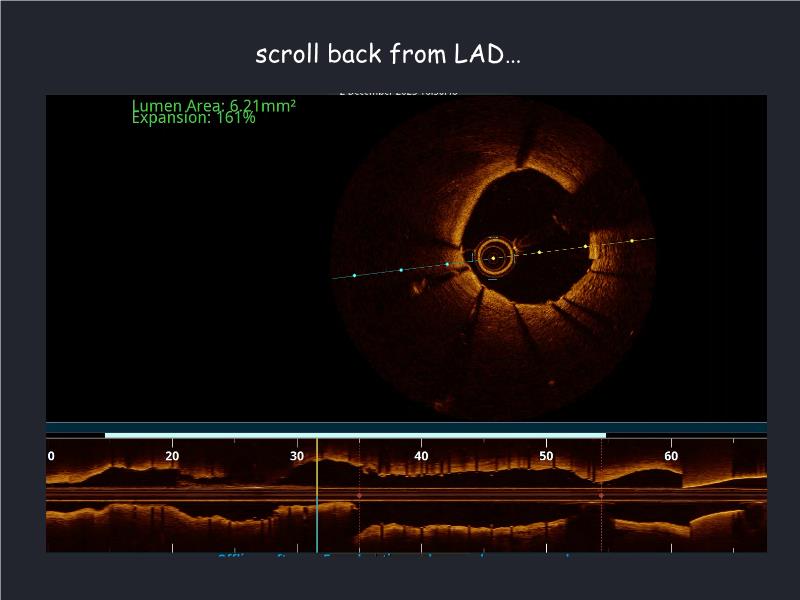800x600 pixels.
Task: Click the right red diamond on centerline
Action: tap(601, 495)
